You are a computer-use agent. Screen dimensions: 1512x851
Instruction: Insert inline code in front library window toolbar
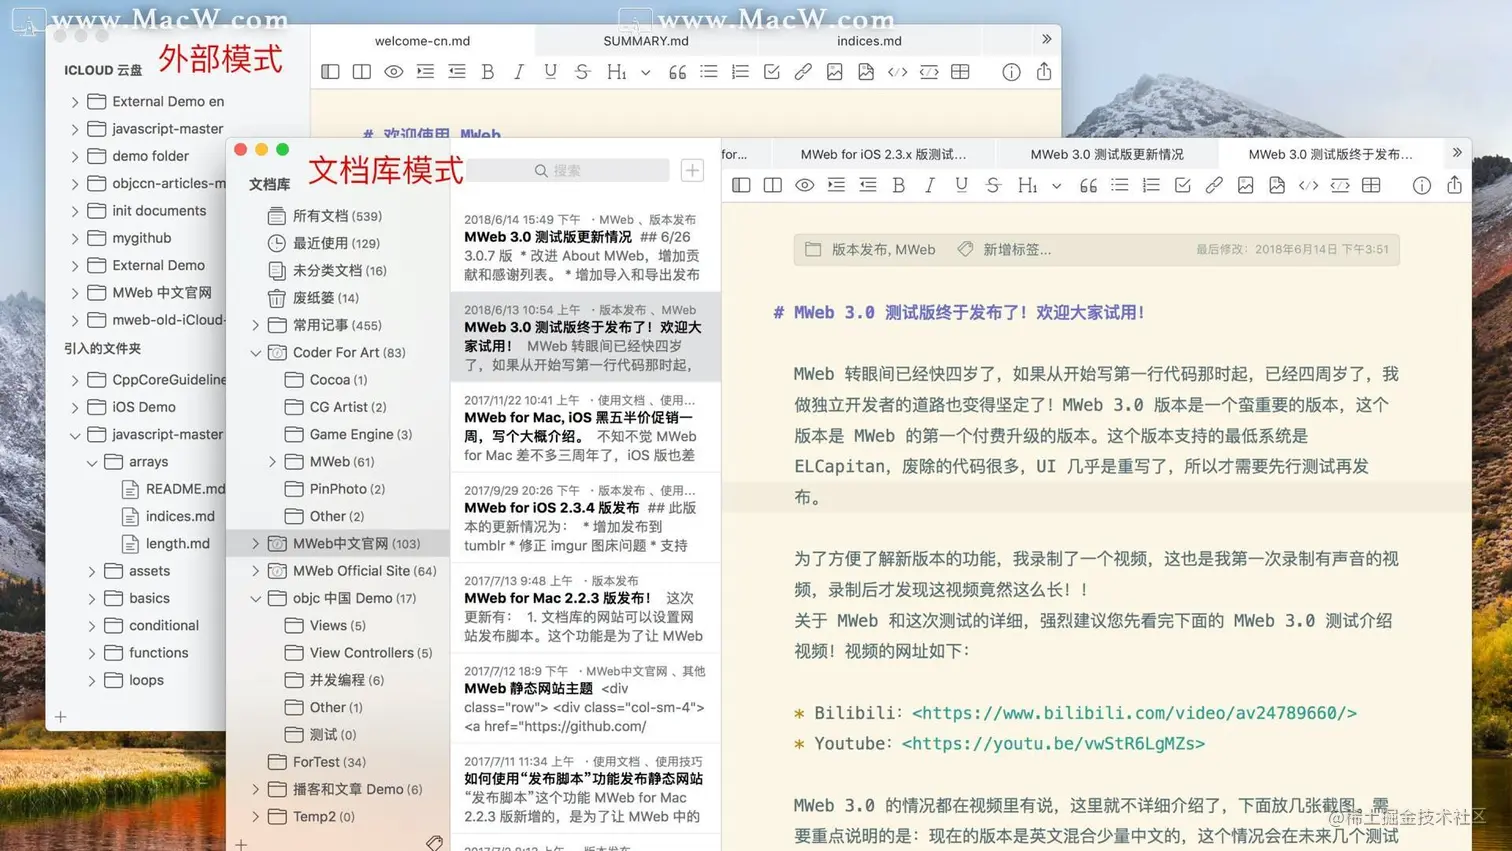1308,185
